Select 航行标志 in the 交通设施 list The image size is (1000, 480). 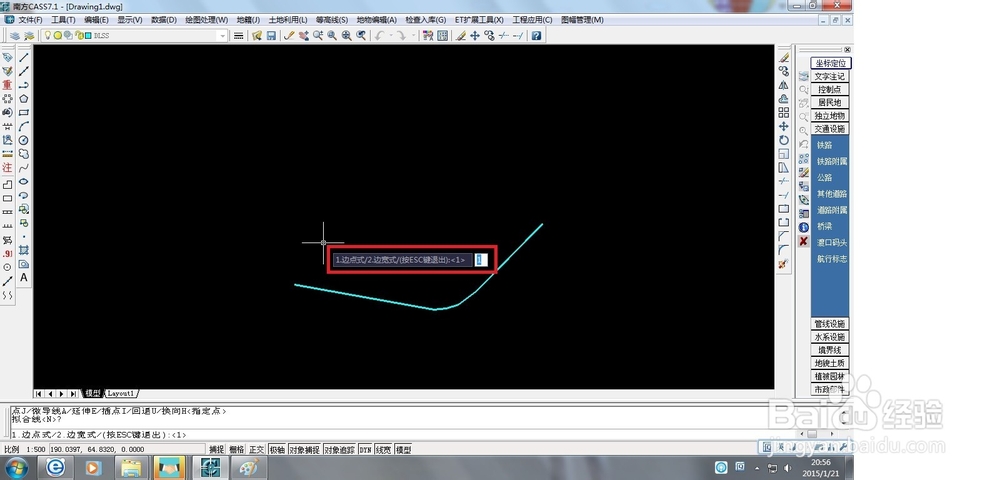(832, 259)
